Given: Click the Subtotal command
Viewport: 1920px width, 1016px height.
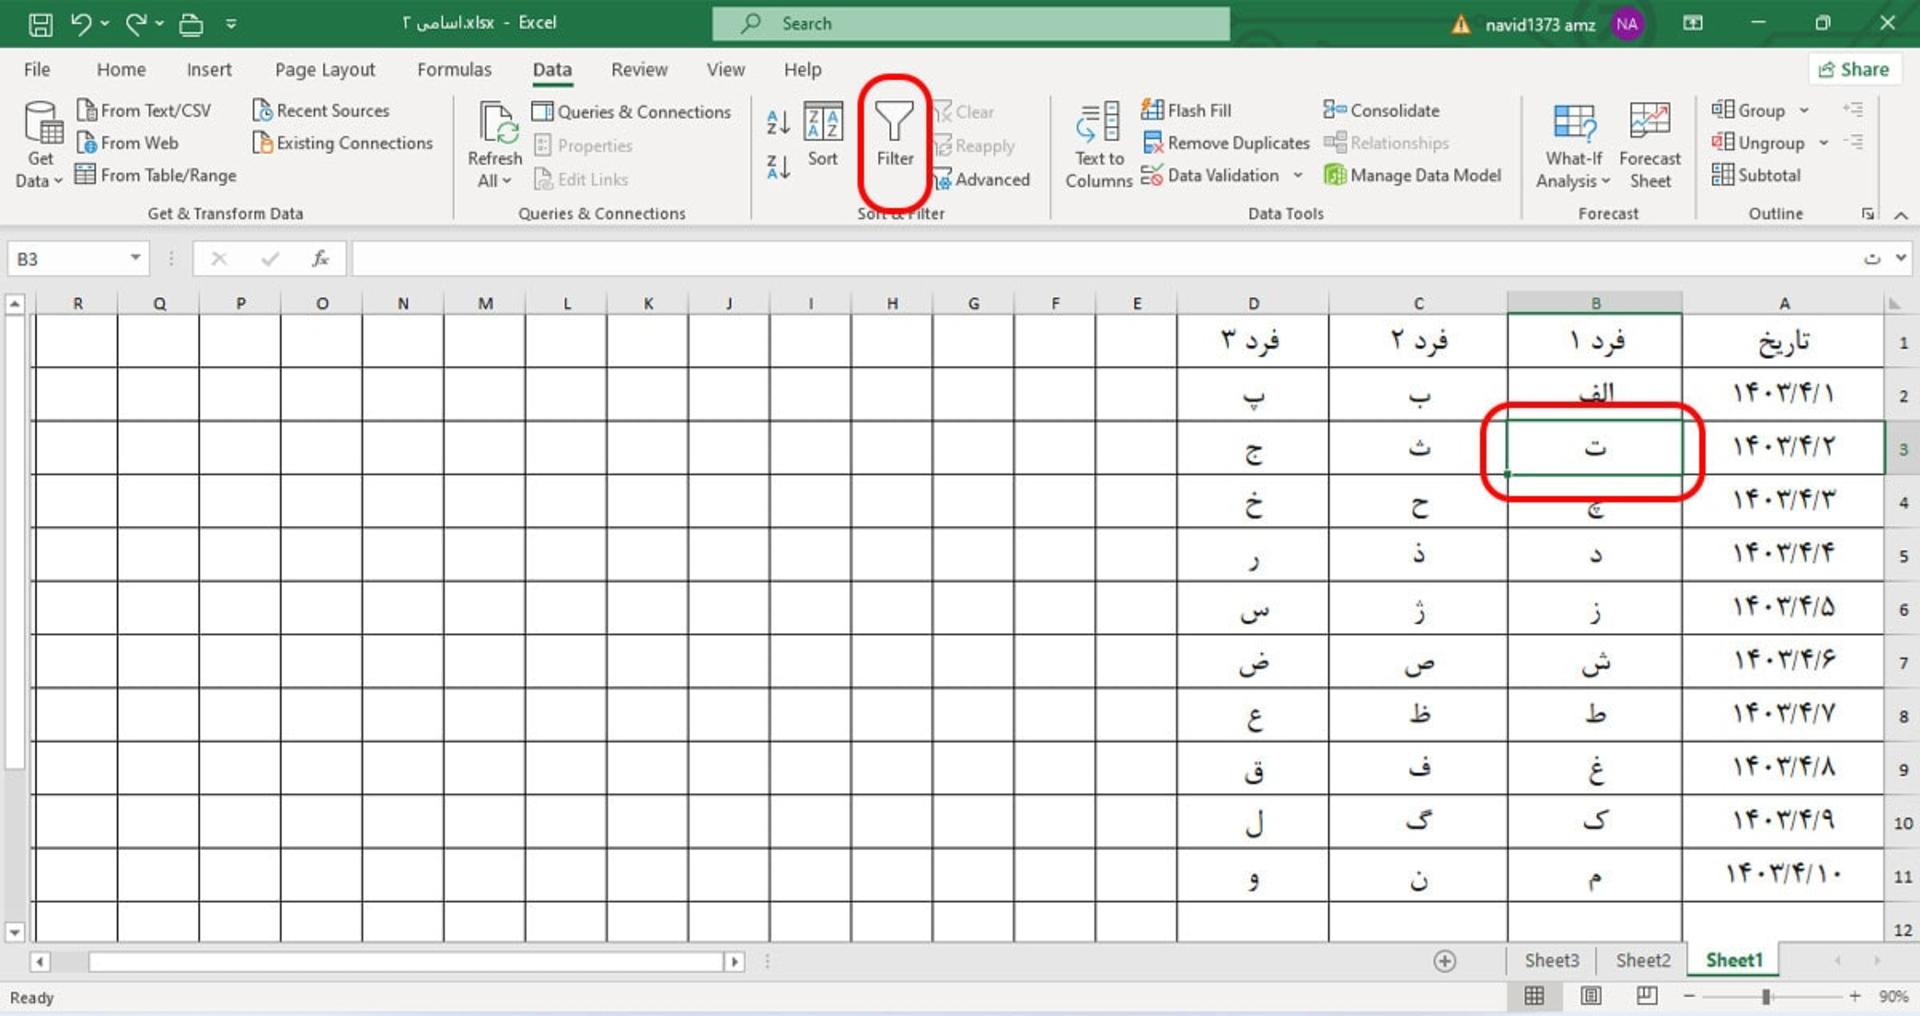Looking at the screenshot, I should coord(1756,175).
